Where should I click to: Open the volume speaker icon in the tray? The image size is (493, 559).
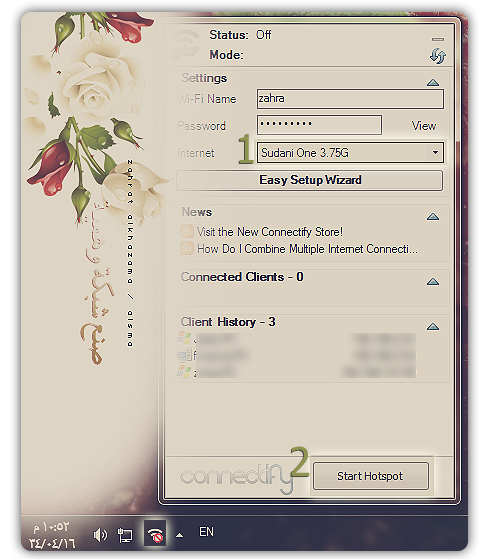click(100, 535)
